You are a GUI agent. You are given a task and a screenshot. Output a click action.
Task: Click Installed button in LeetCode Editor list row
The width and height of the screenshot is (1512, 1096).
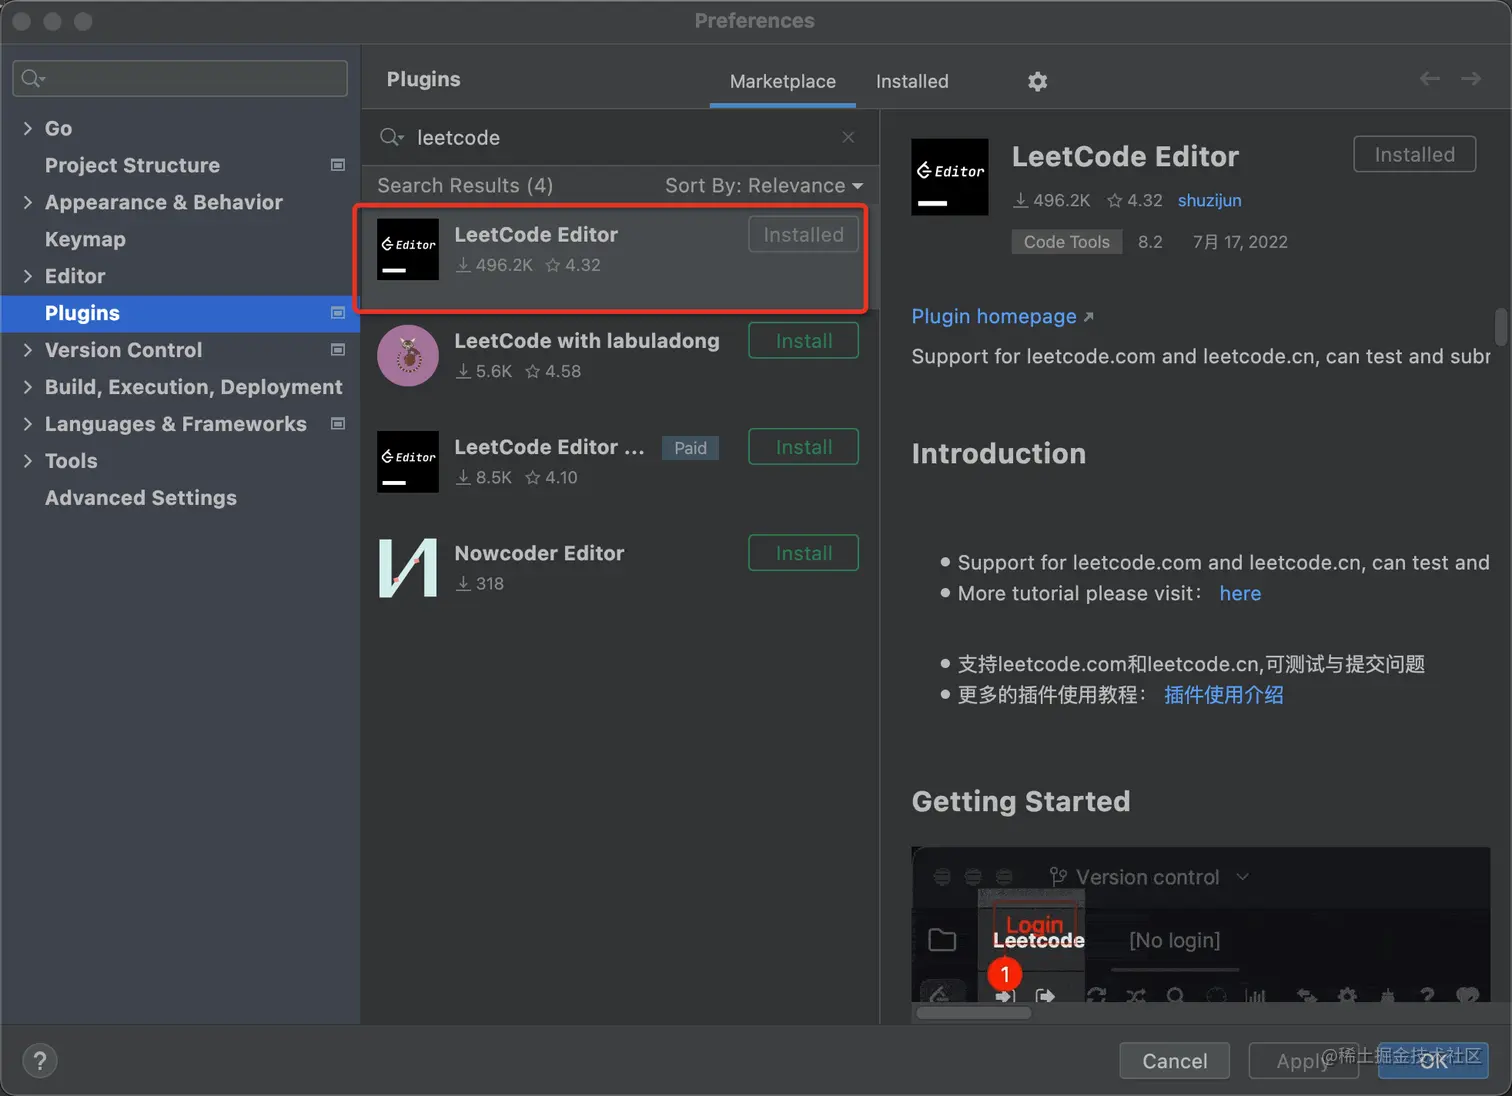pos(803,235)
